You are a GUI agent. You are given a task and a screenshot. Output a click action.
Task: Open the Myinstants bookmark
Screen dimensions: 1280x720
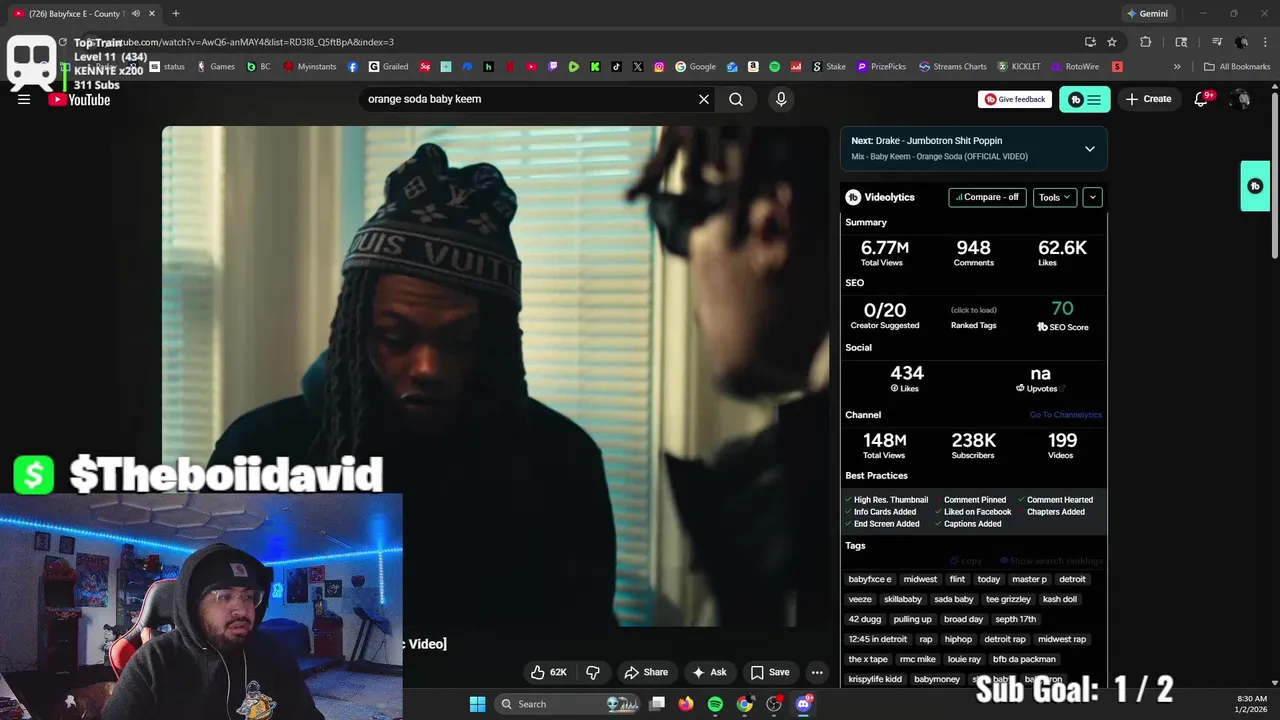tap(310, 67)
